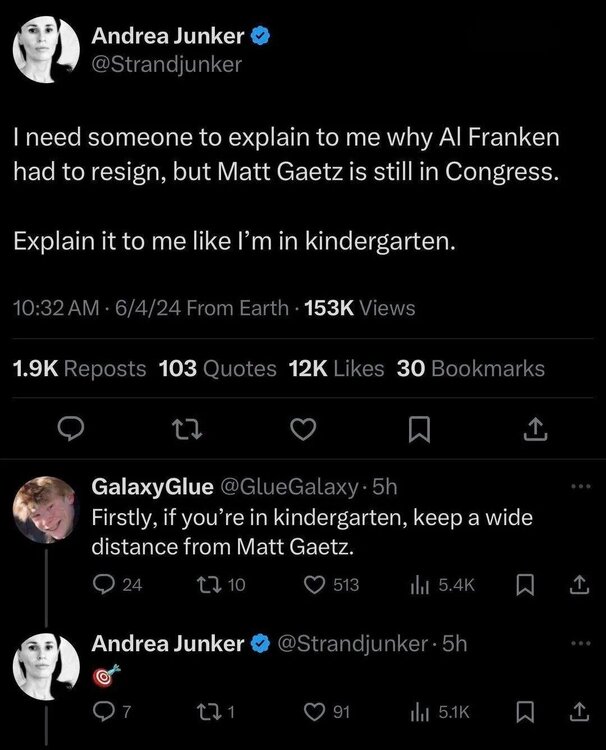Show the 12K Likes list
Viewport: 606px width, 750px height.
(x=336, y=369)
